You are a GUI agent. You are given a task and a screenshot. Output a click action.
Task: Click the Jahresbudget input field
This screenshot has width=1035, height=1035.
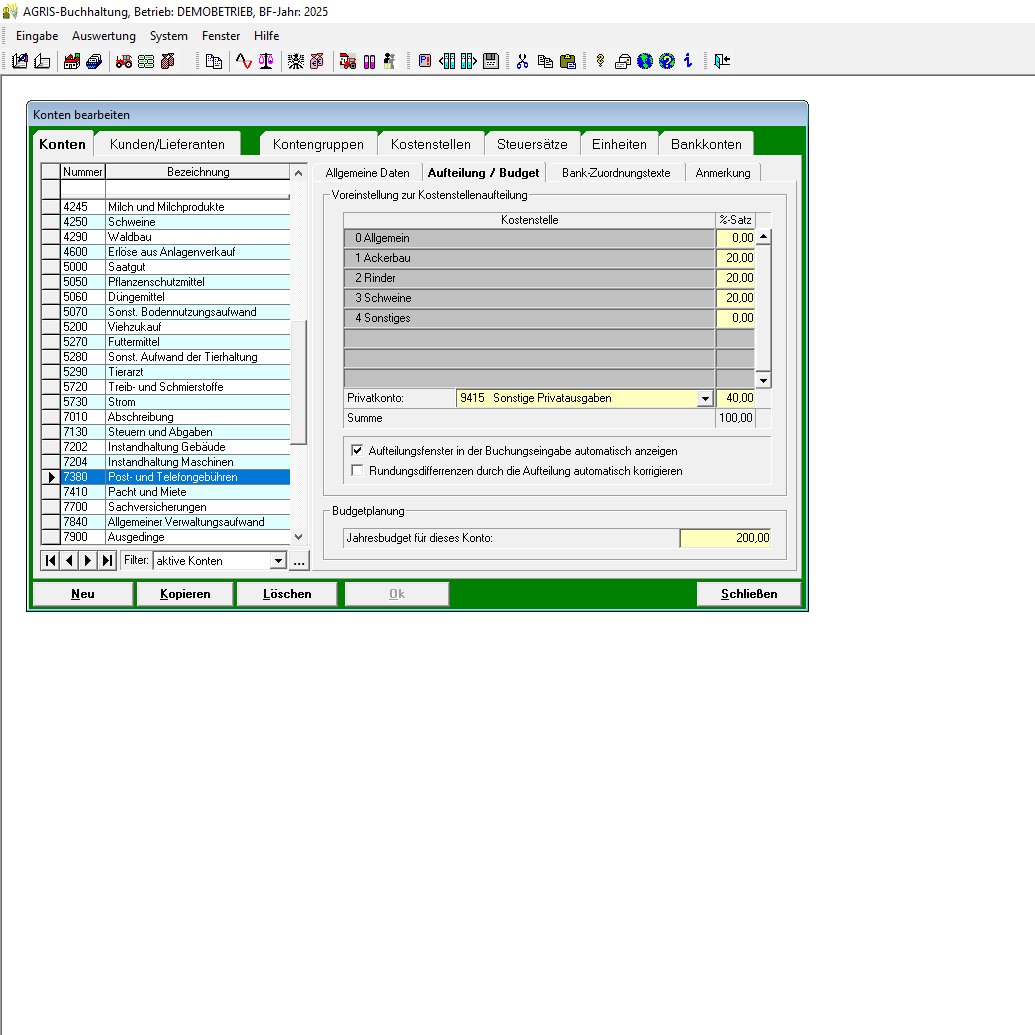pos(725,538)
